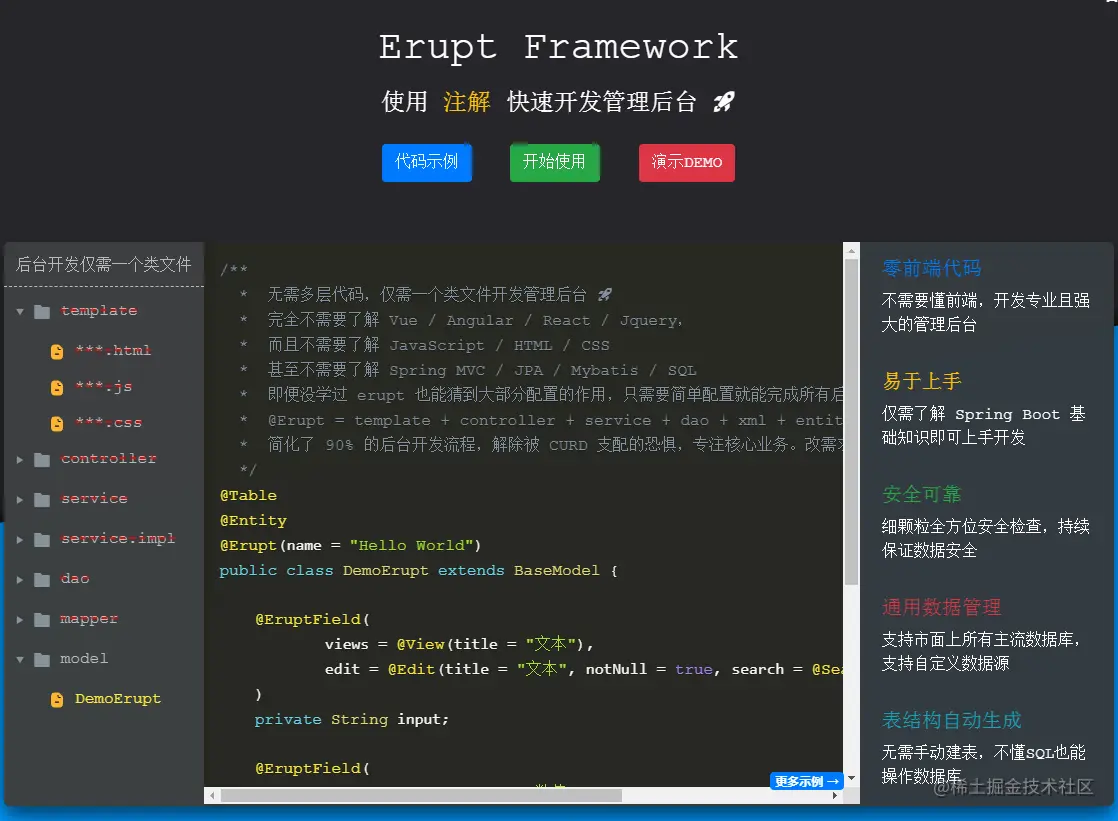Click the template folder icon
Image resolution: width=1118 pixels, height=821 pixels.
pyautogui.click(x=42, y=311)
